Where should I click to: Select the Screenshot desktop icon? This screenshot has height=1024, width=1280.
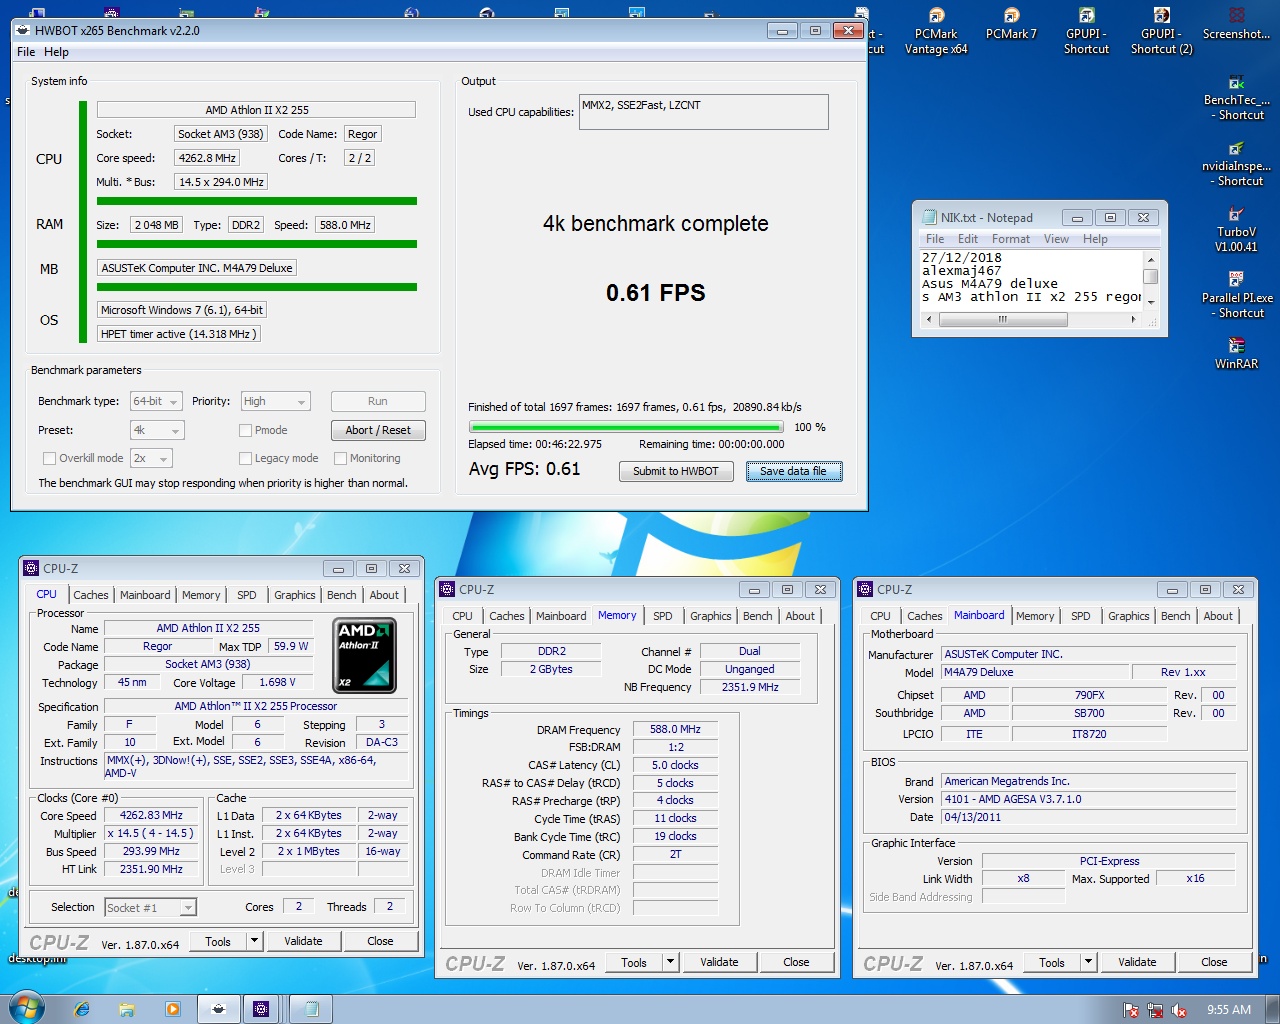coord(1236,24)
